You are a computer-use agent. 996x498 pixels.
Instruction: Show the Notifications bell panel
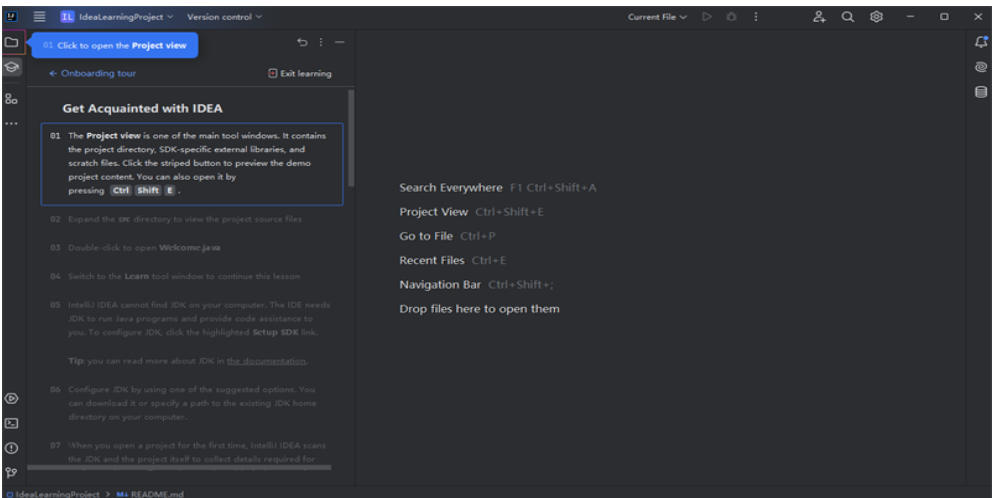coord(981,44)
